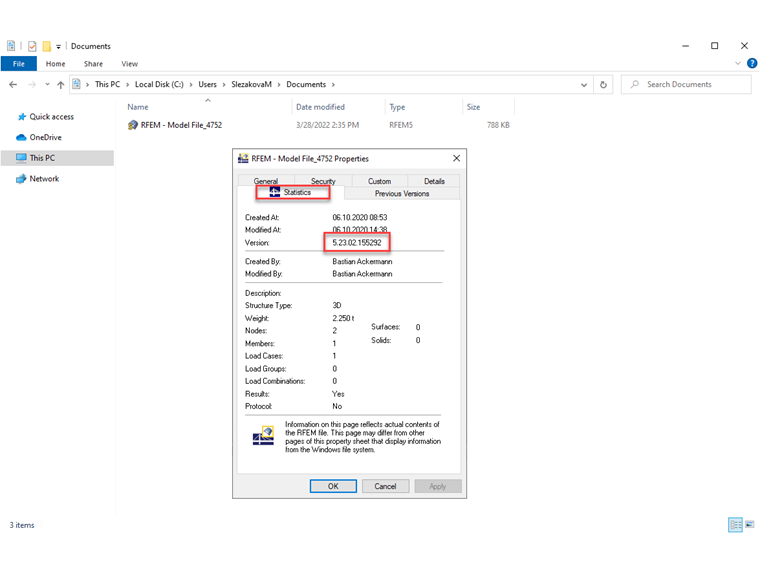This screenshot has height=570, width=760.
Task: Open Explorer help question mark icon
Action: pos(752,63)
